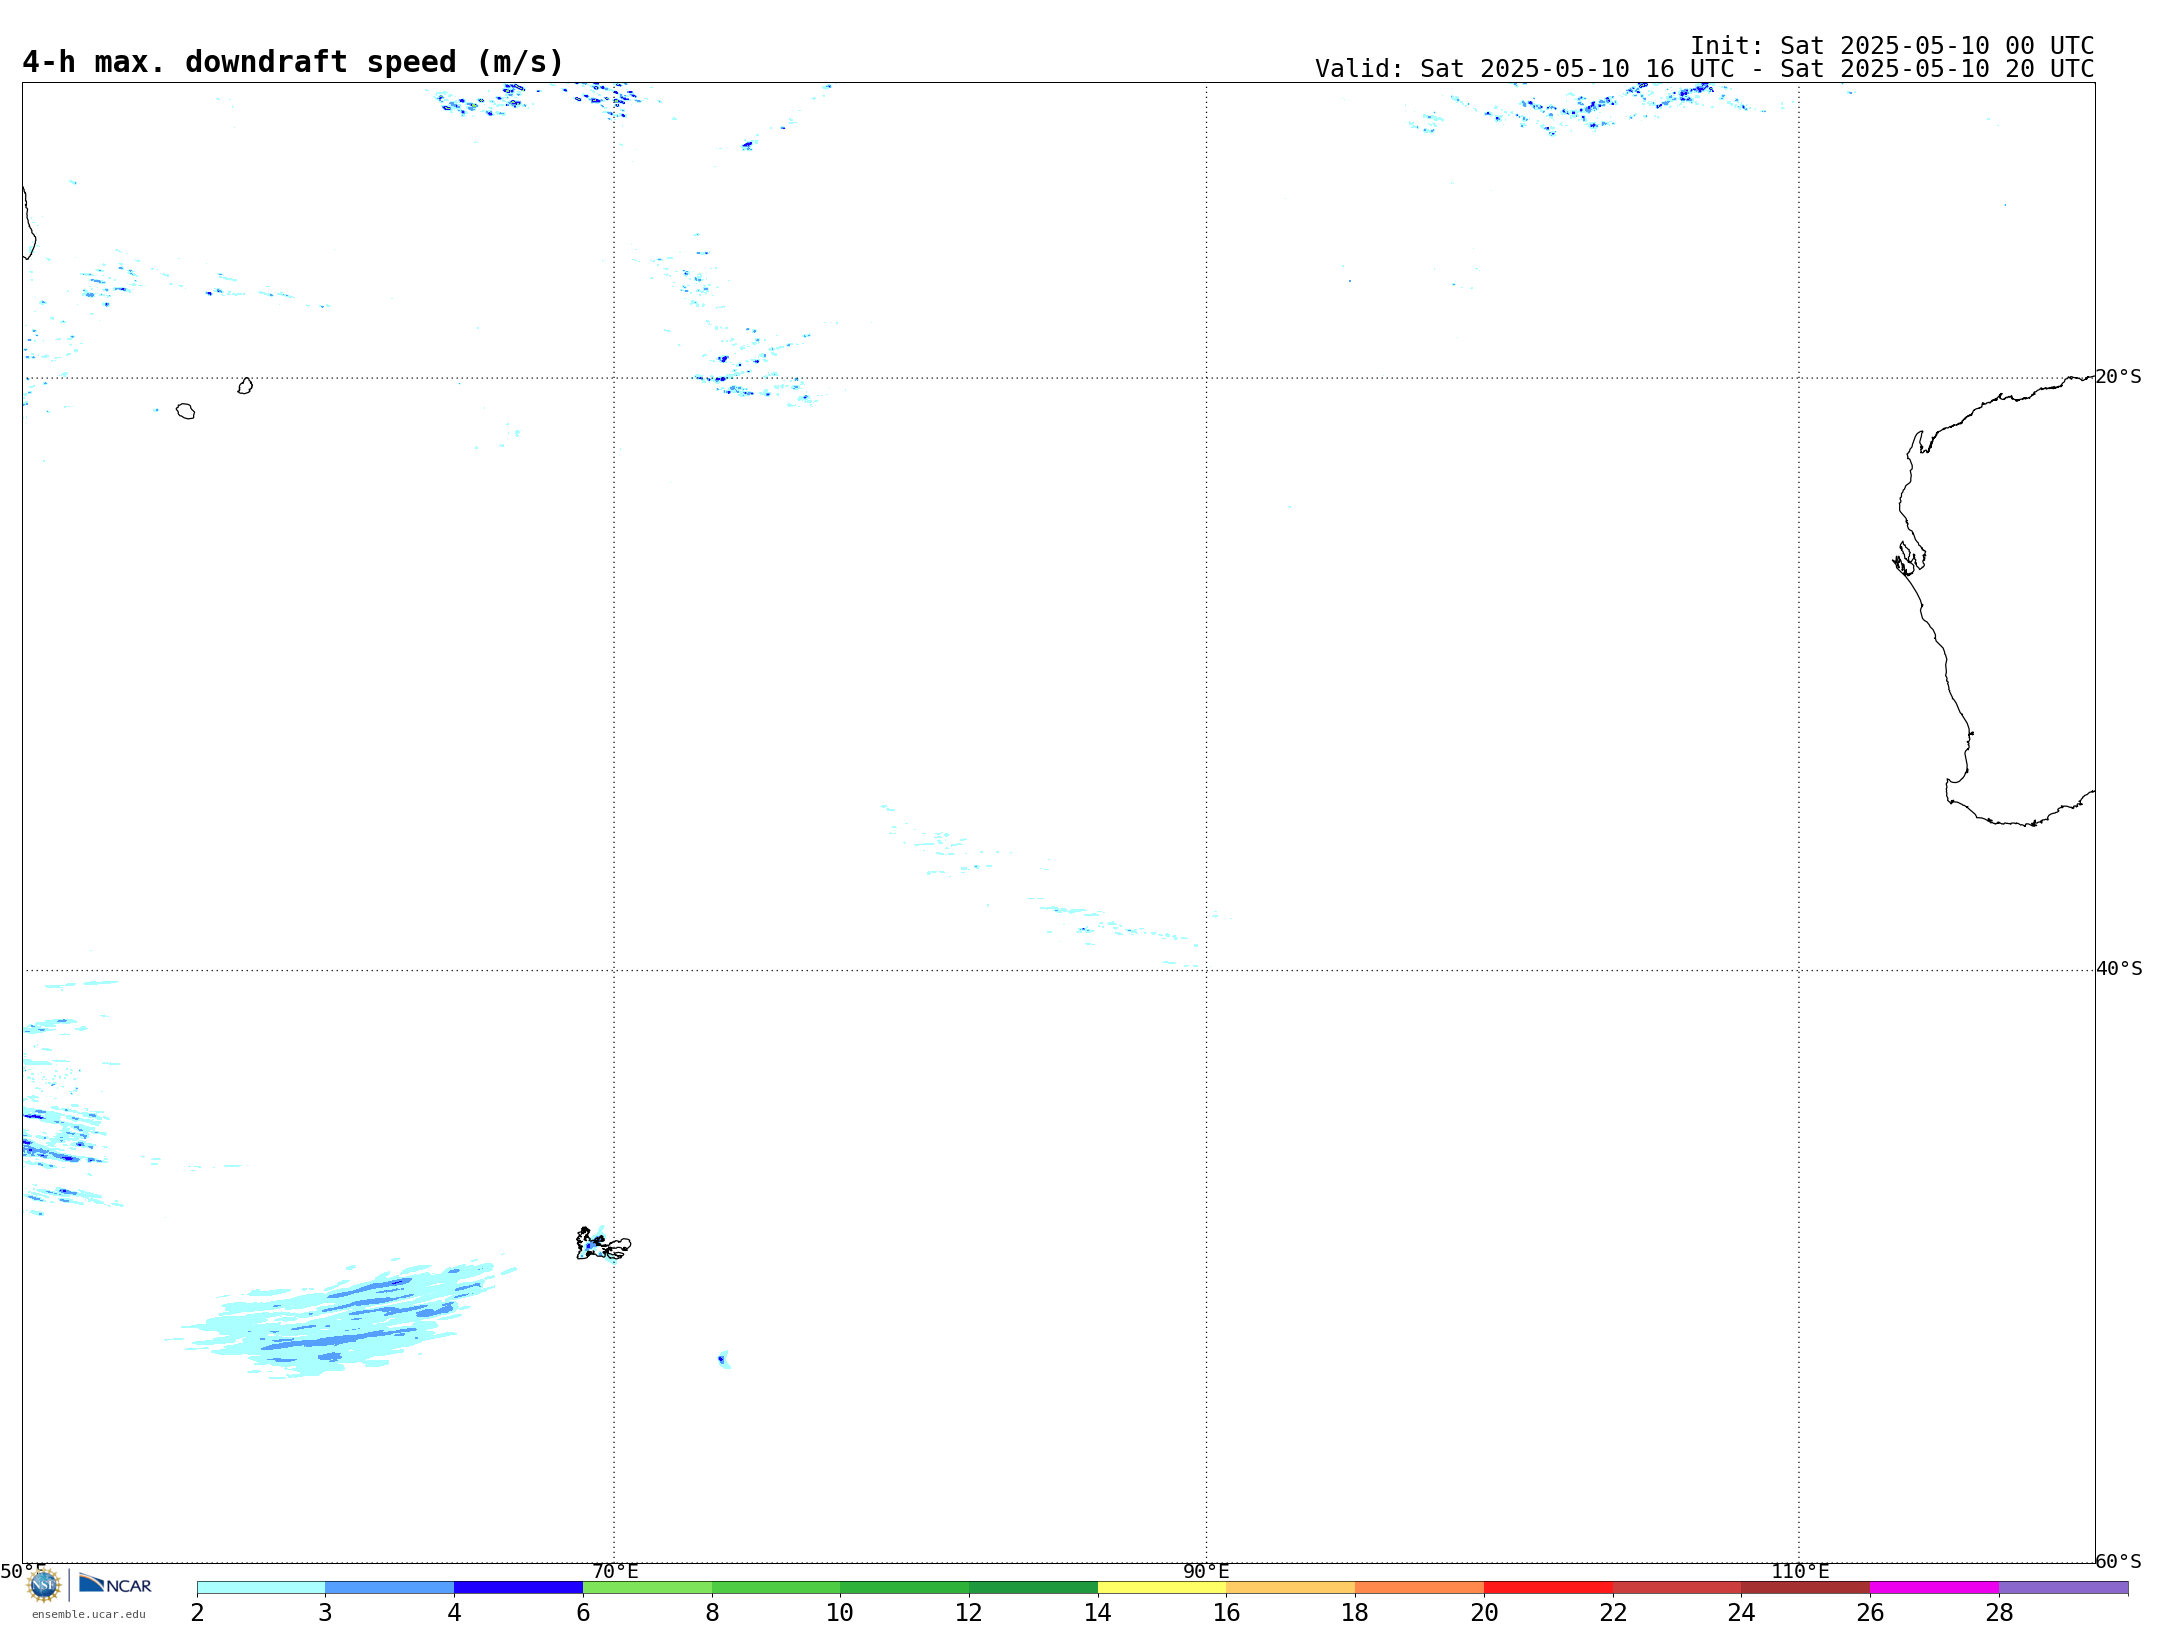This screenshot has width=2160, height=1626.
Task: Click colorbar tick label "2"
Action: (197, 1612)
